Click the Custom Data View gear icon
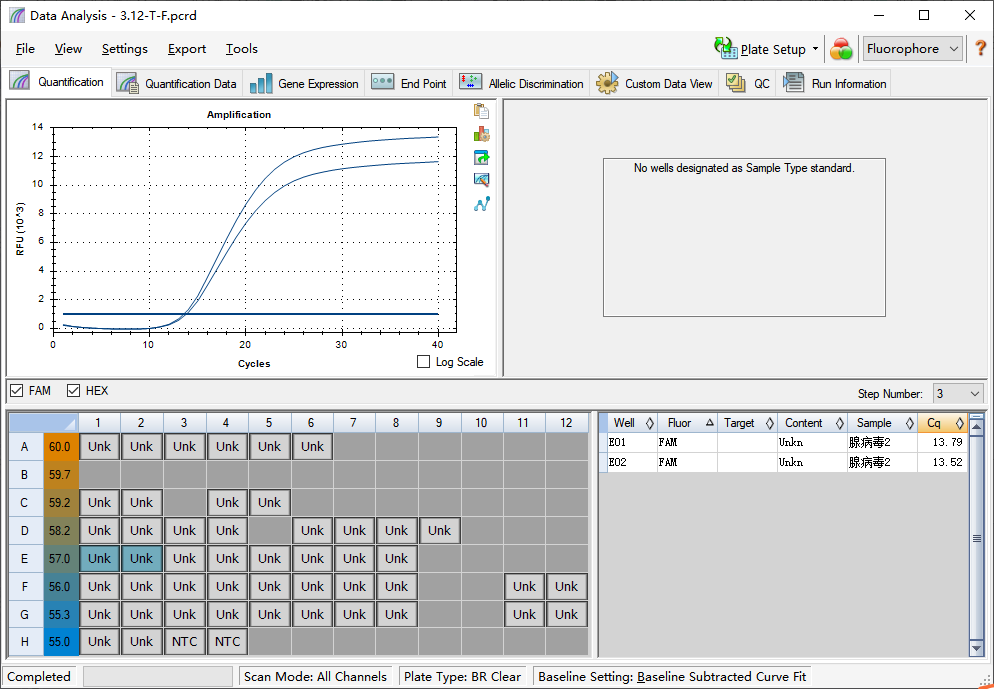The height and width of the screenshot is (689, 994). tap(607, 83)
